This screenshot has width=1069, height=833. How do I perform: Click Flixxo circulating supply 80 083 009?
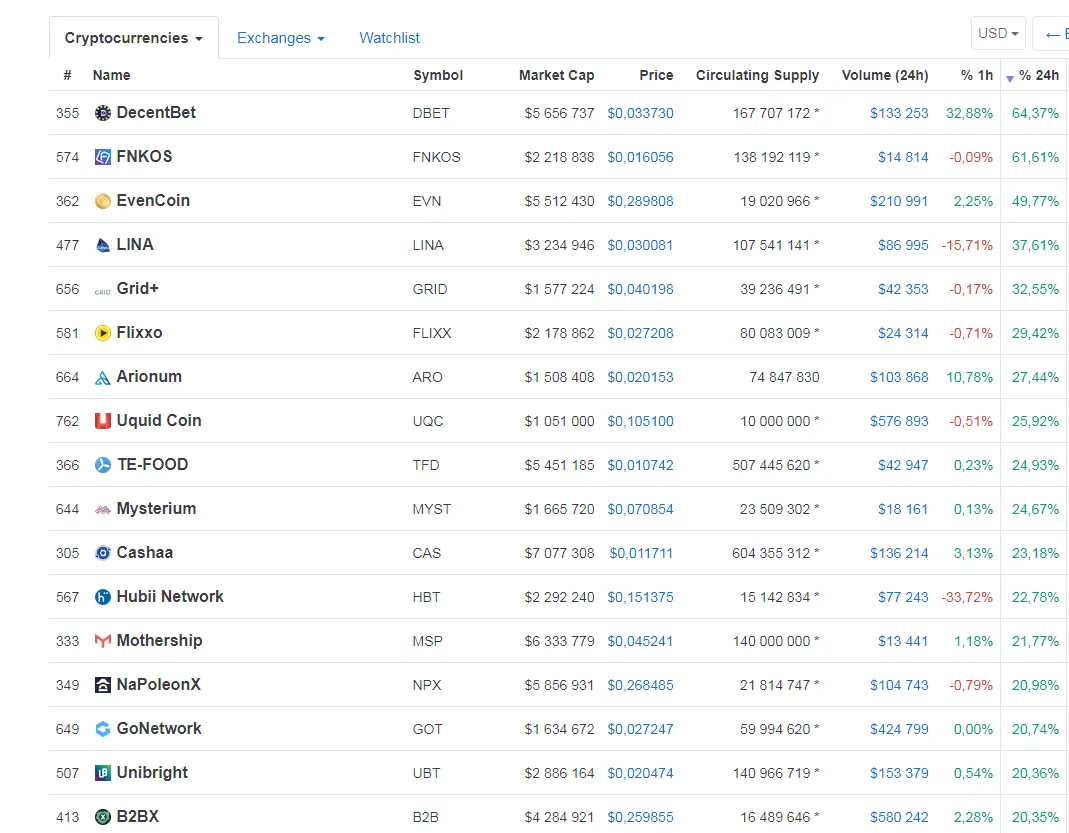pyautogui.click(x=775, y=333)
